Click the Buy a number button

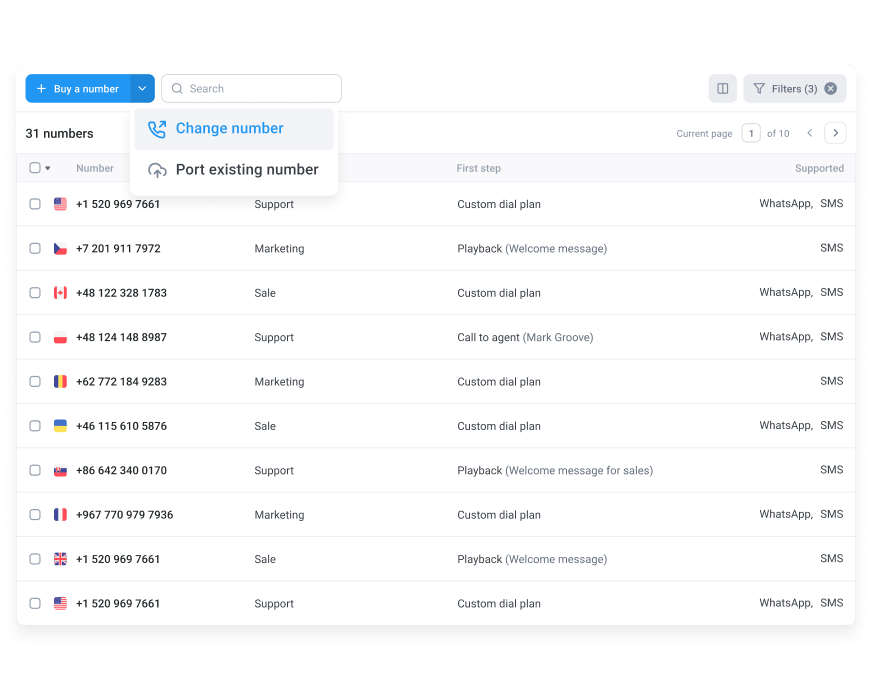click(78, 88)
